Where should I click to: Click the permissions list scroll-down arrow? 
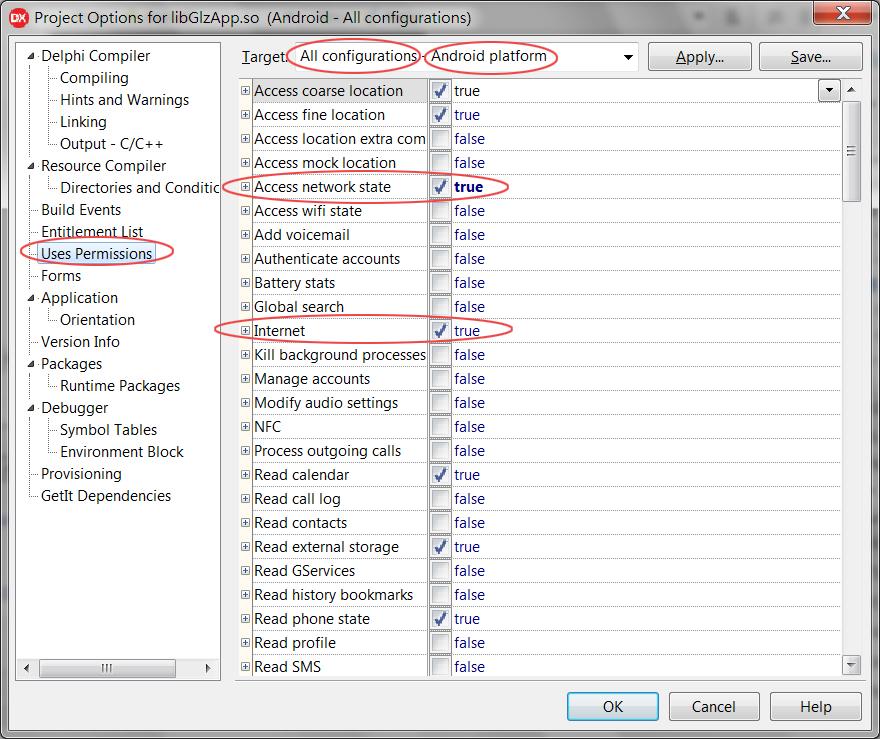click(x=851, y=665)
